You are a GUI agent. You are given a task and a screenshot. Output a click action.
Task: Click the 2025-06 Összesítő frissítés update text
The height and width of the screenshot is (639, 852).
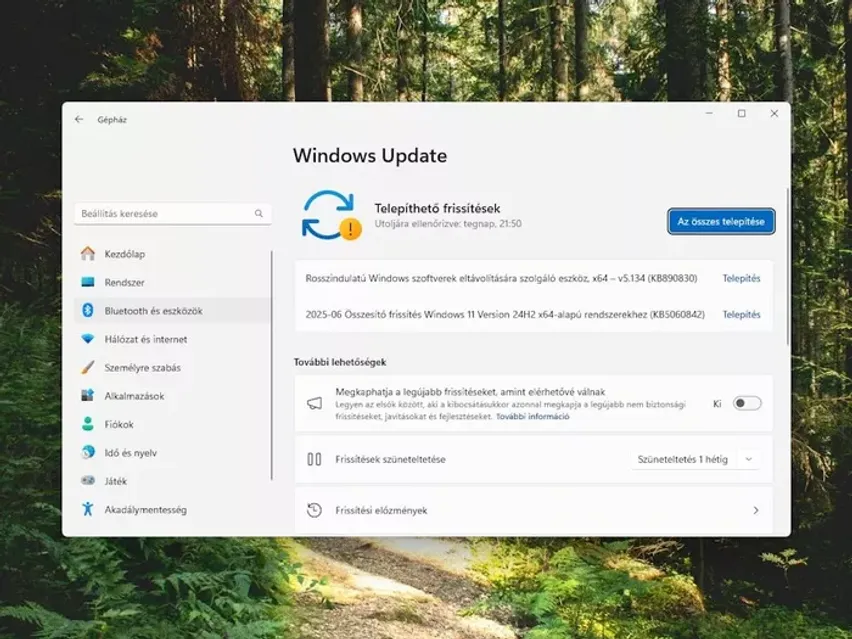[x=505, y=314]
